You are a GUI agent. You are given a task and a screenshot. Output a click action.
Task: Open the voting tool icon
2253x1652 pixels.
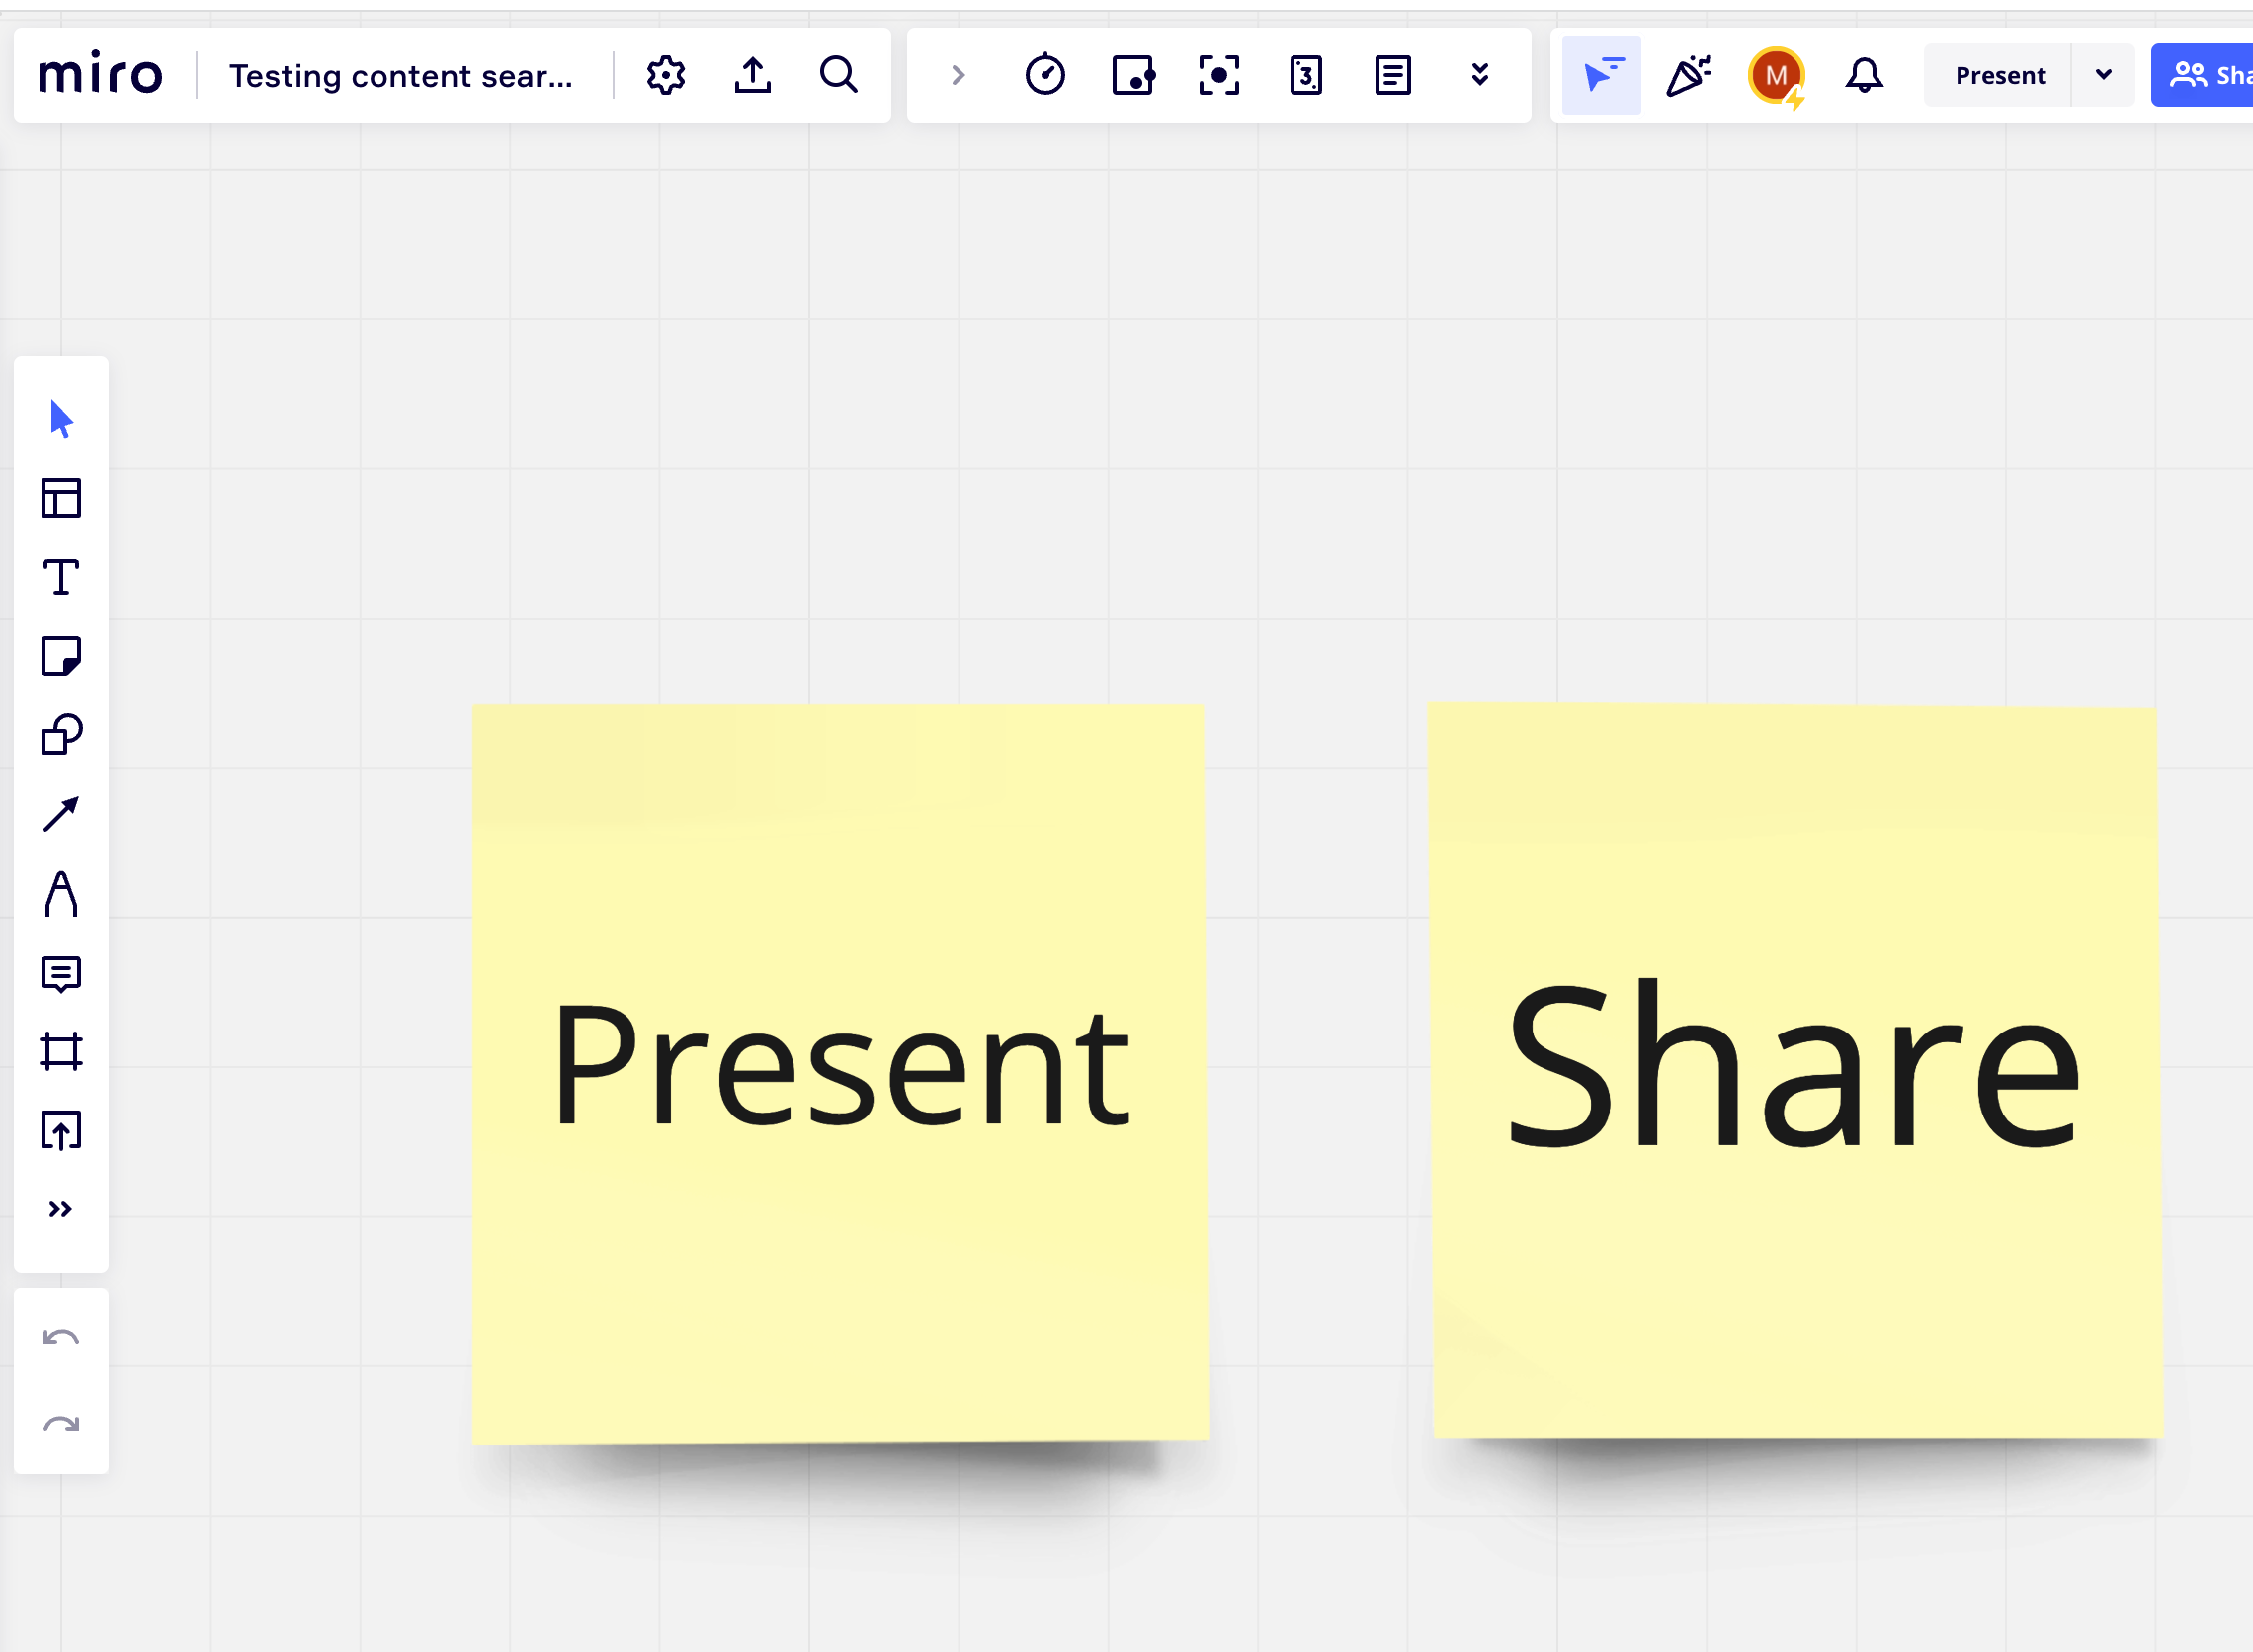click(x=1133, y=75)
